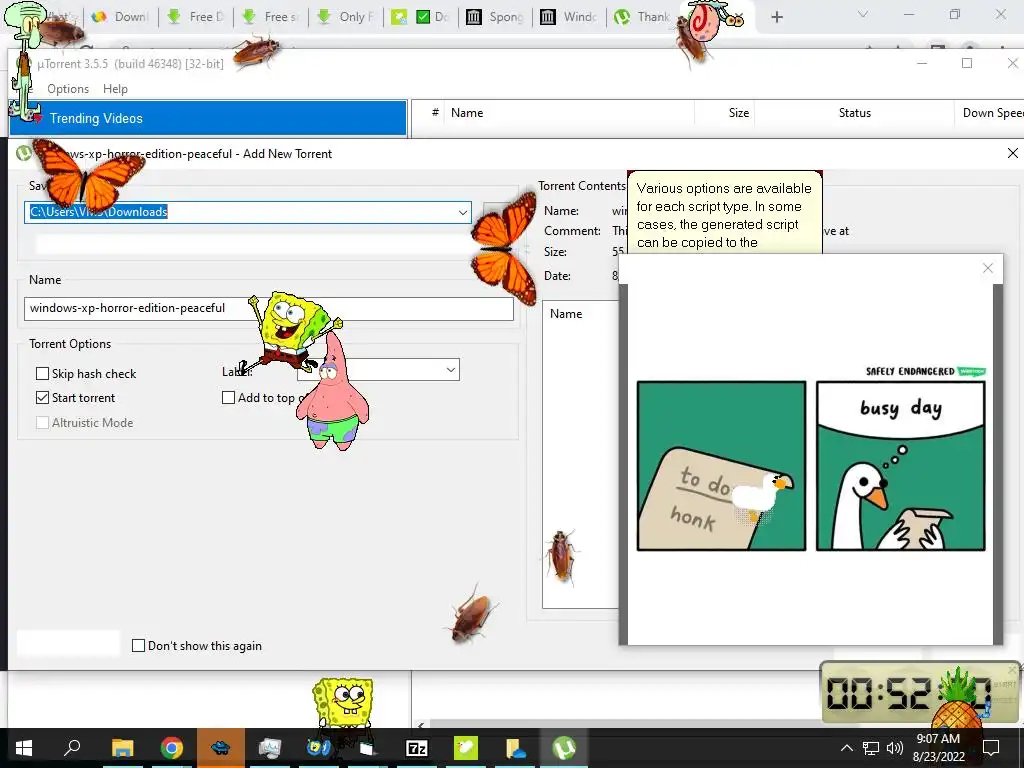Uncheck the Start torrent checkbox
This screenshot has width=1024, height=768.
[42, 398]
